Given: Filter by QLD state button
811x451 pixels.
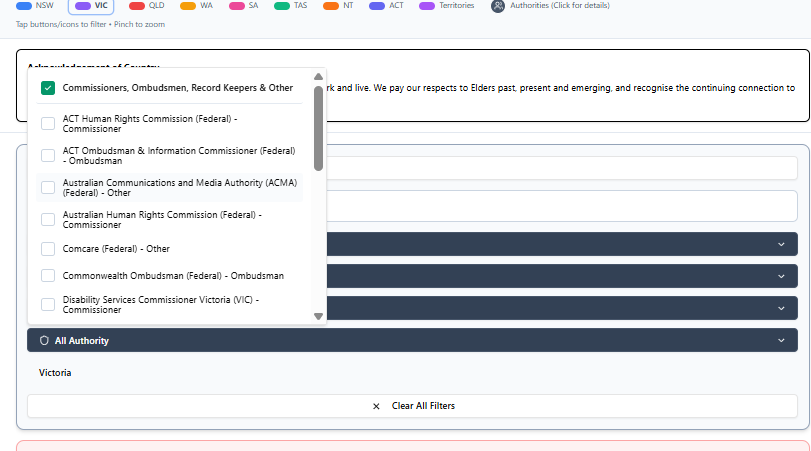Looking at the screenshot, I should click(146, 6).
